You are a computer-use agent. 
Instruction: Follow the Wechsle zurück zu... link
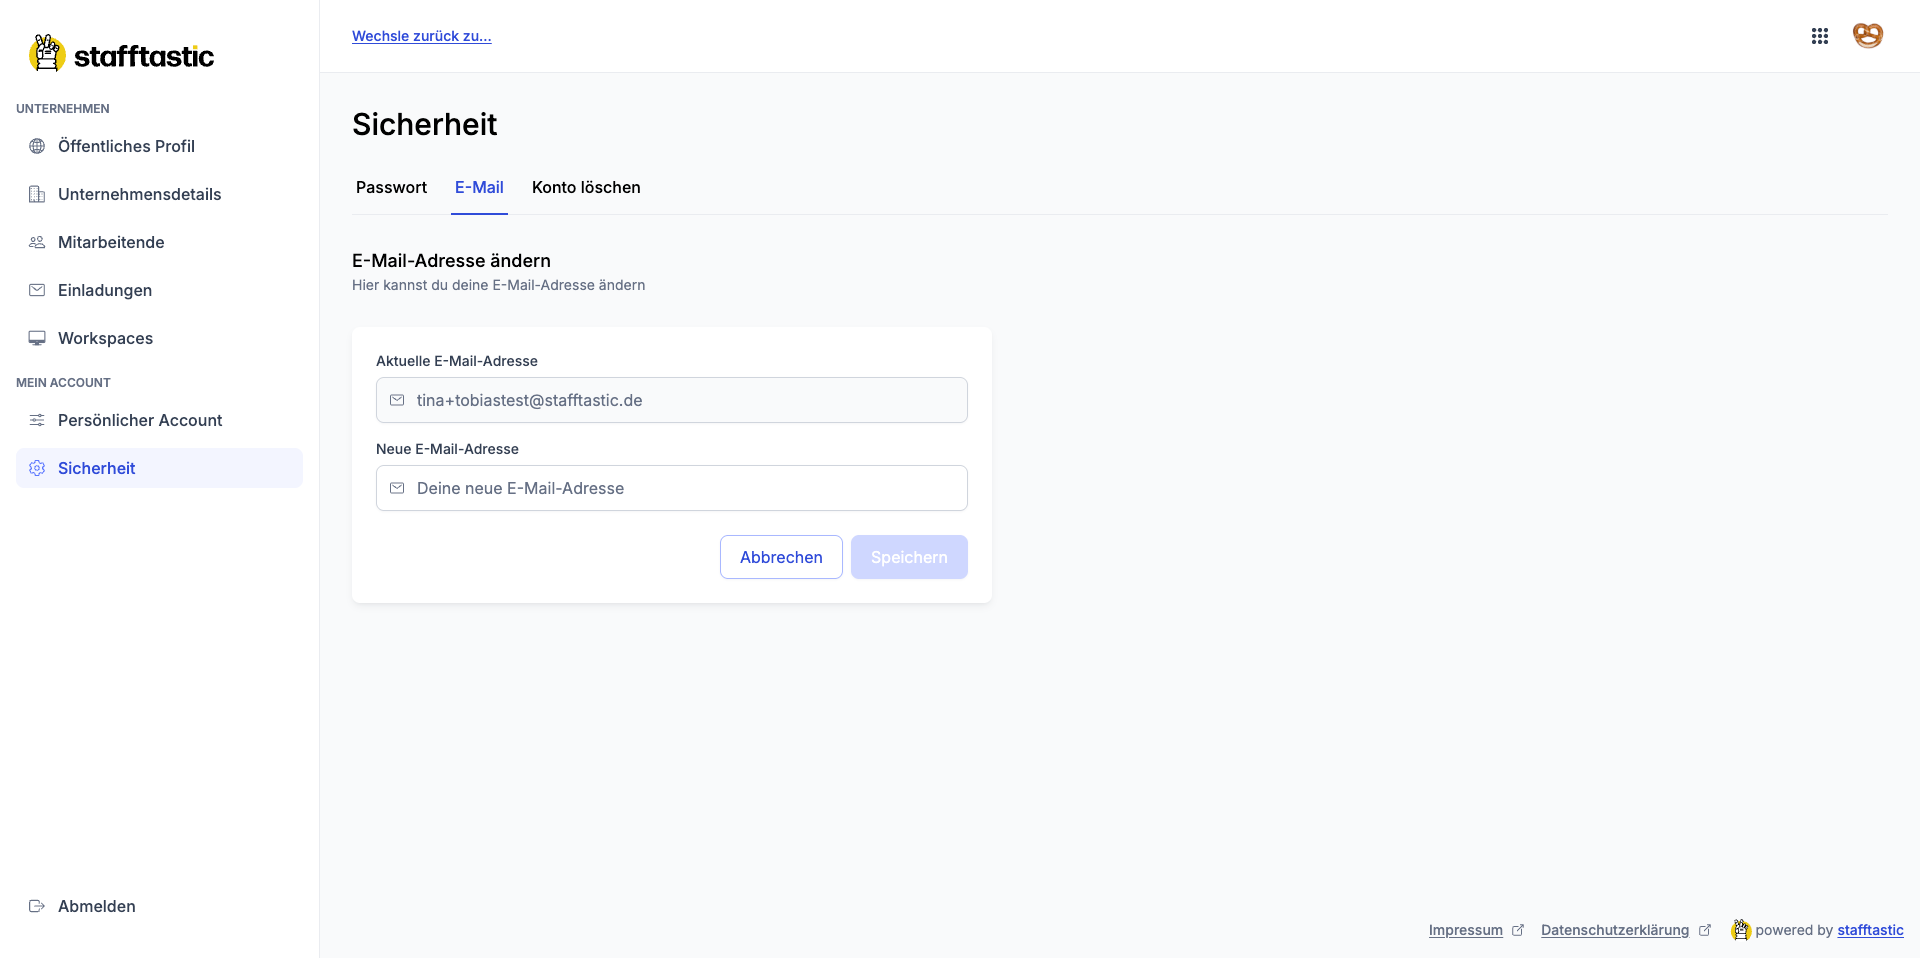[x=421, y=36]
